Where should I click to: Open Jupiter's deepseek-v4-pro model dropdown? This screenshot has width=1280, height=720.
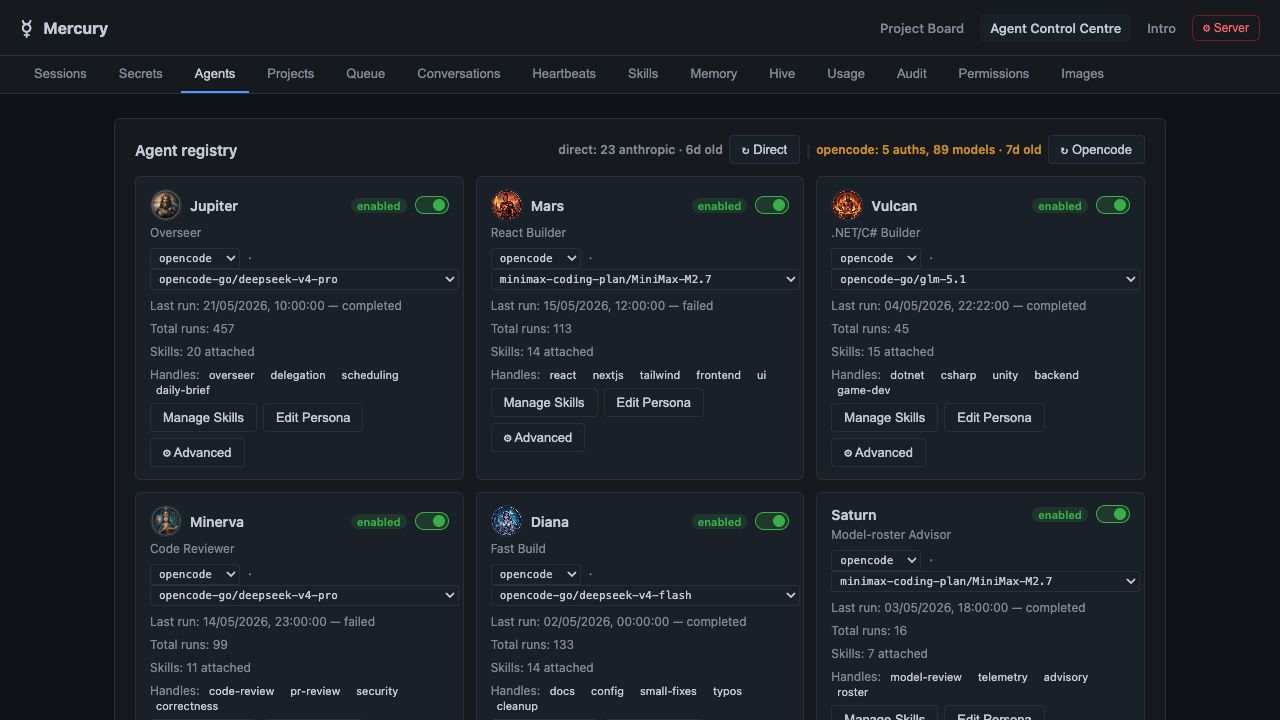click(304, 280)
